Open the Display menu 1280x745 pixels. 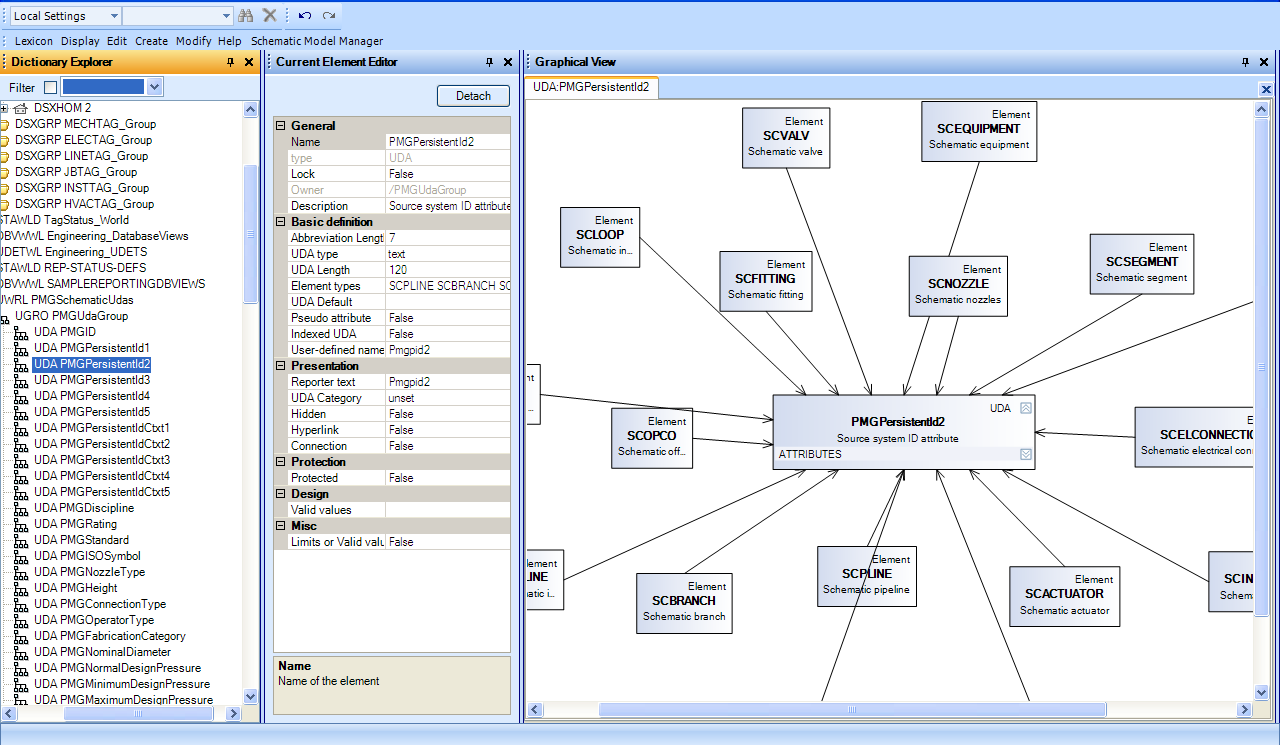(80, 41)
